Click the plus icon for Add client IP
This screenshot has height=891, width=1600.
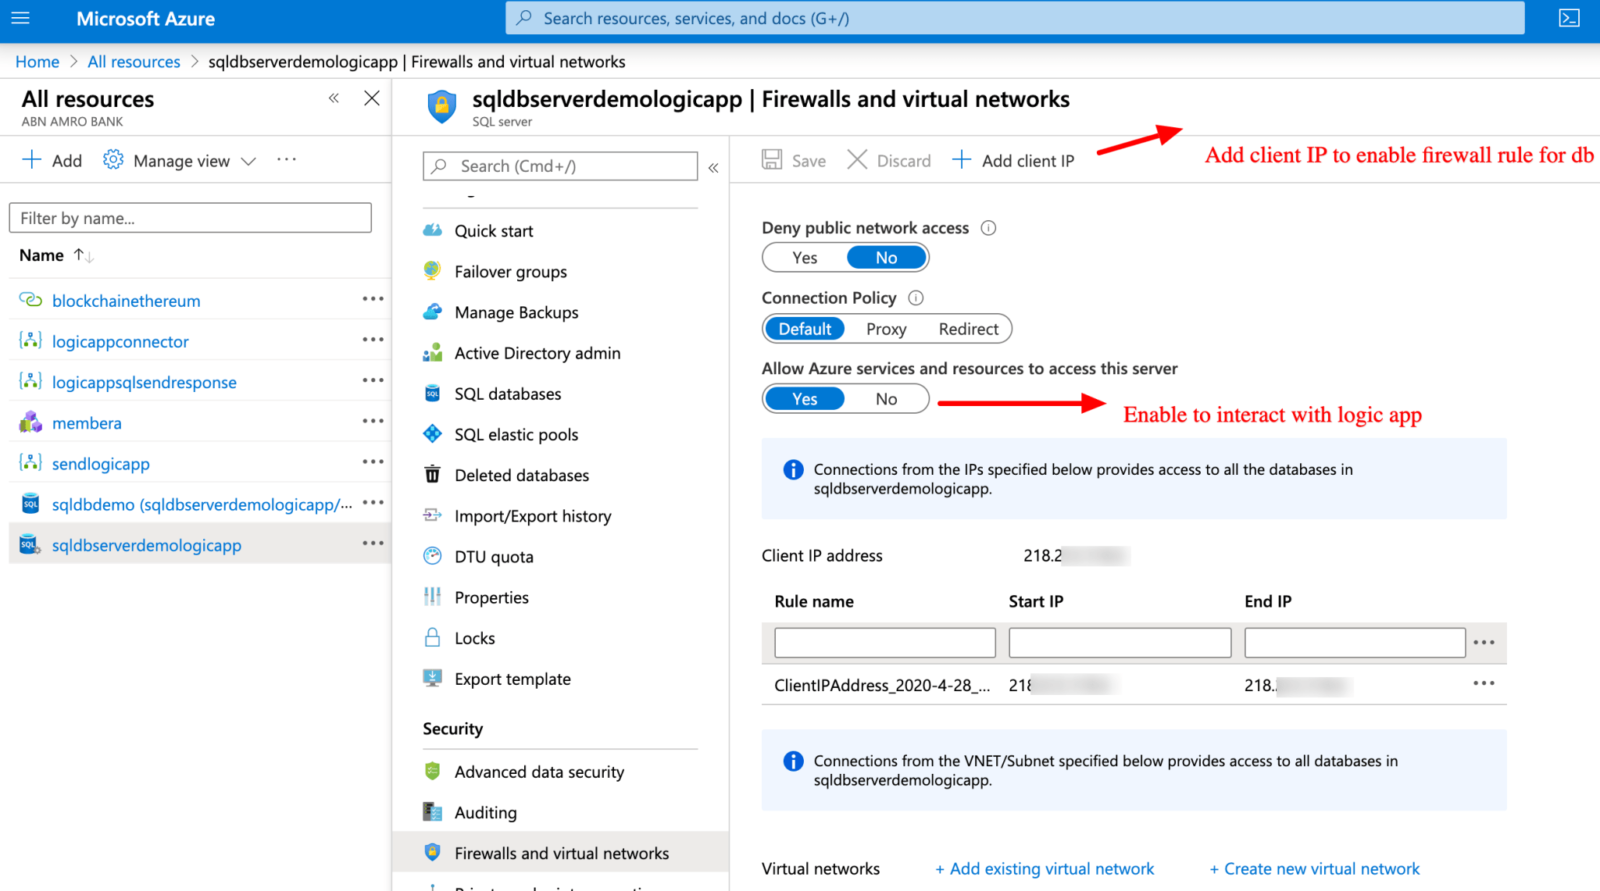tap(961, 160)
